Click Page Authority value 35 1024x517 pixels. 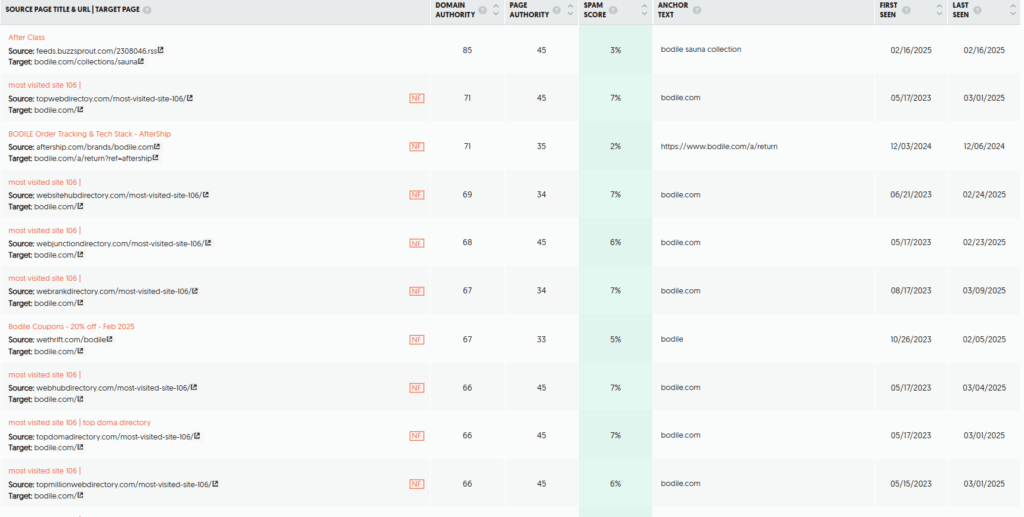[x=541, y=147]
